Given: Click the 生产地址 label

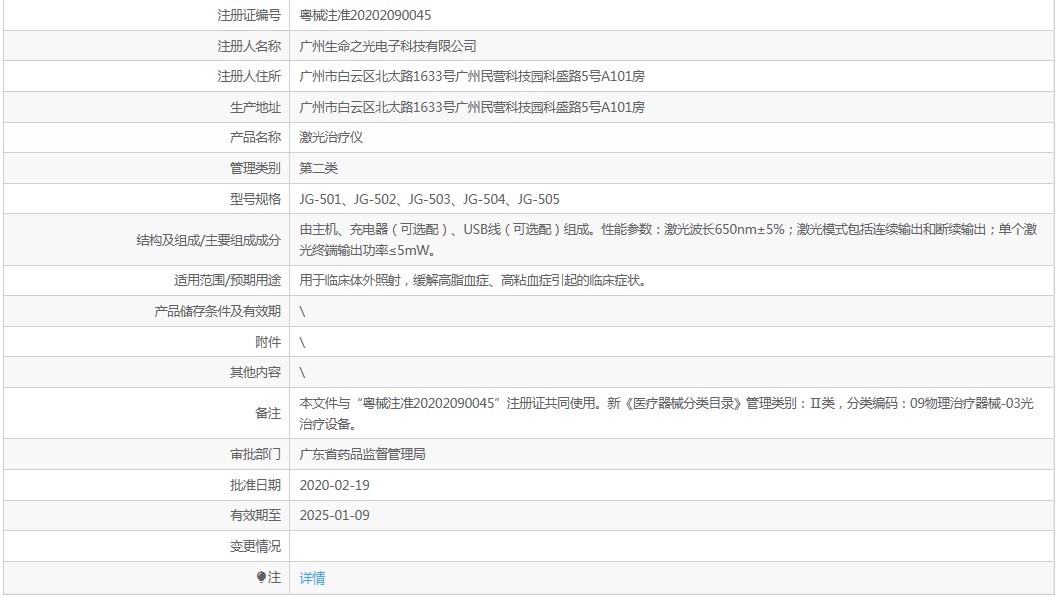Looking at the screenshot, I should [255, 107].
